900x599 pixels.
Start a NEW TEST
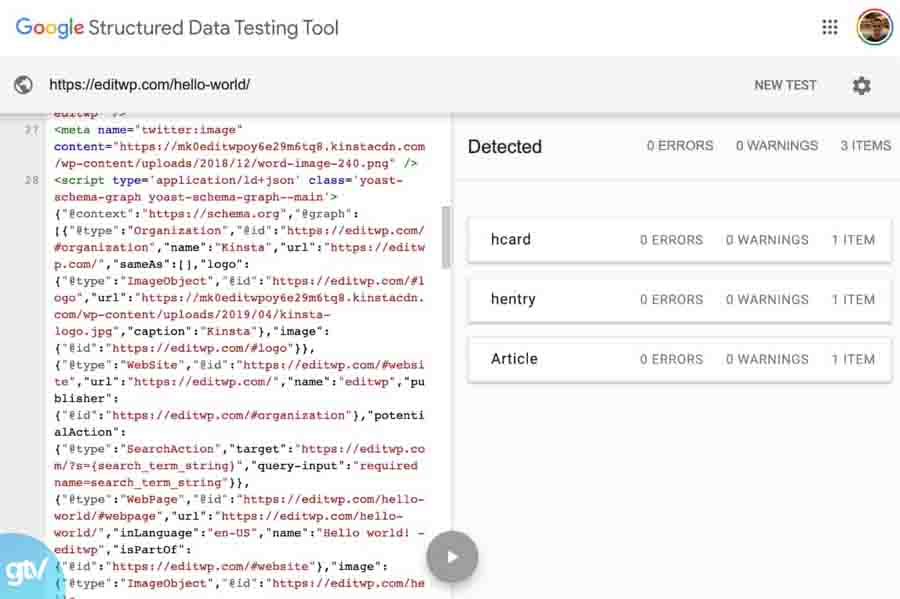tap(785, 85)
